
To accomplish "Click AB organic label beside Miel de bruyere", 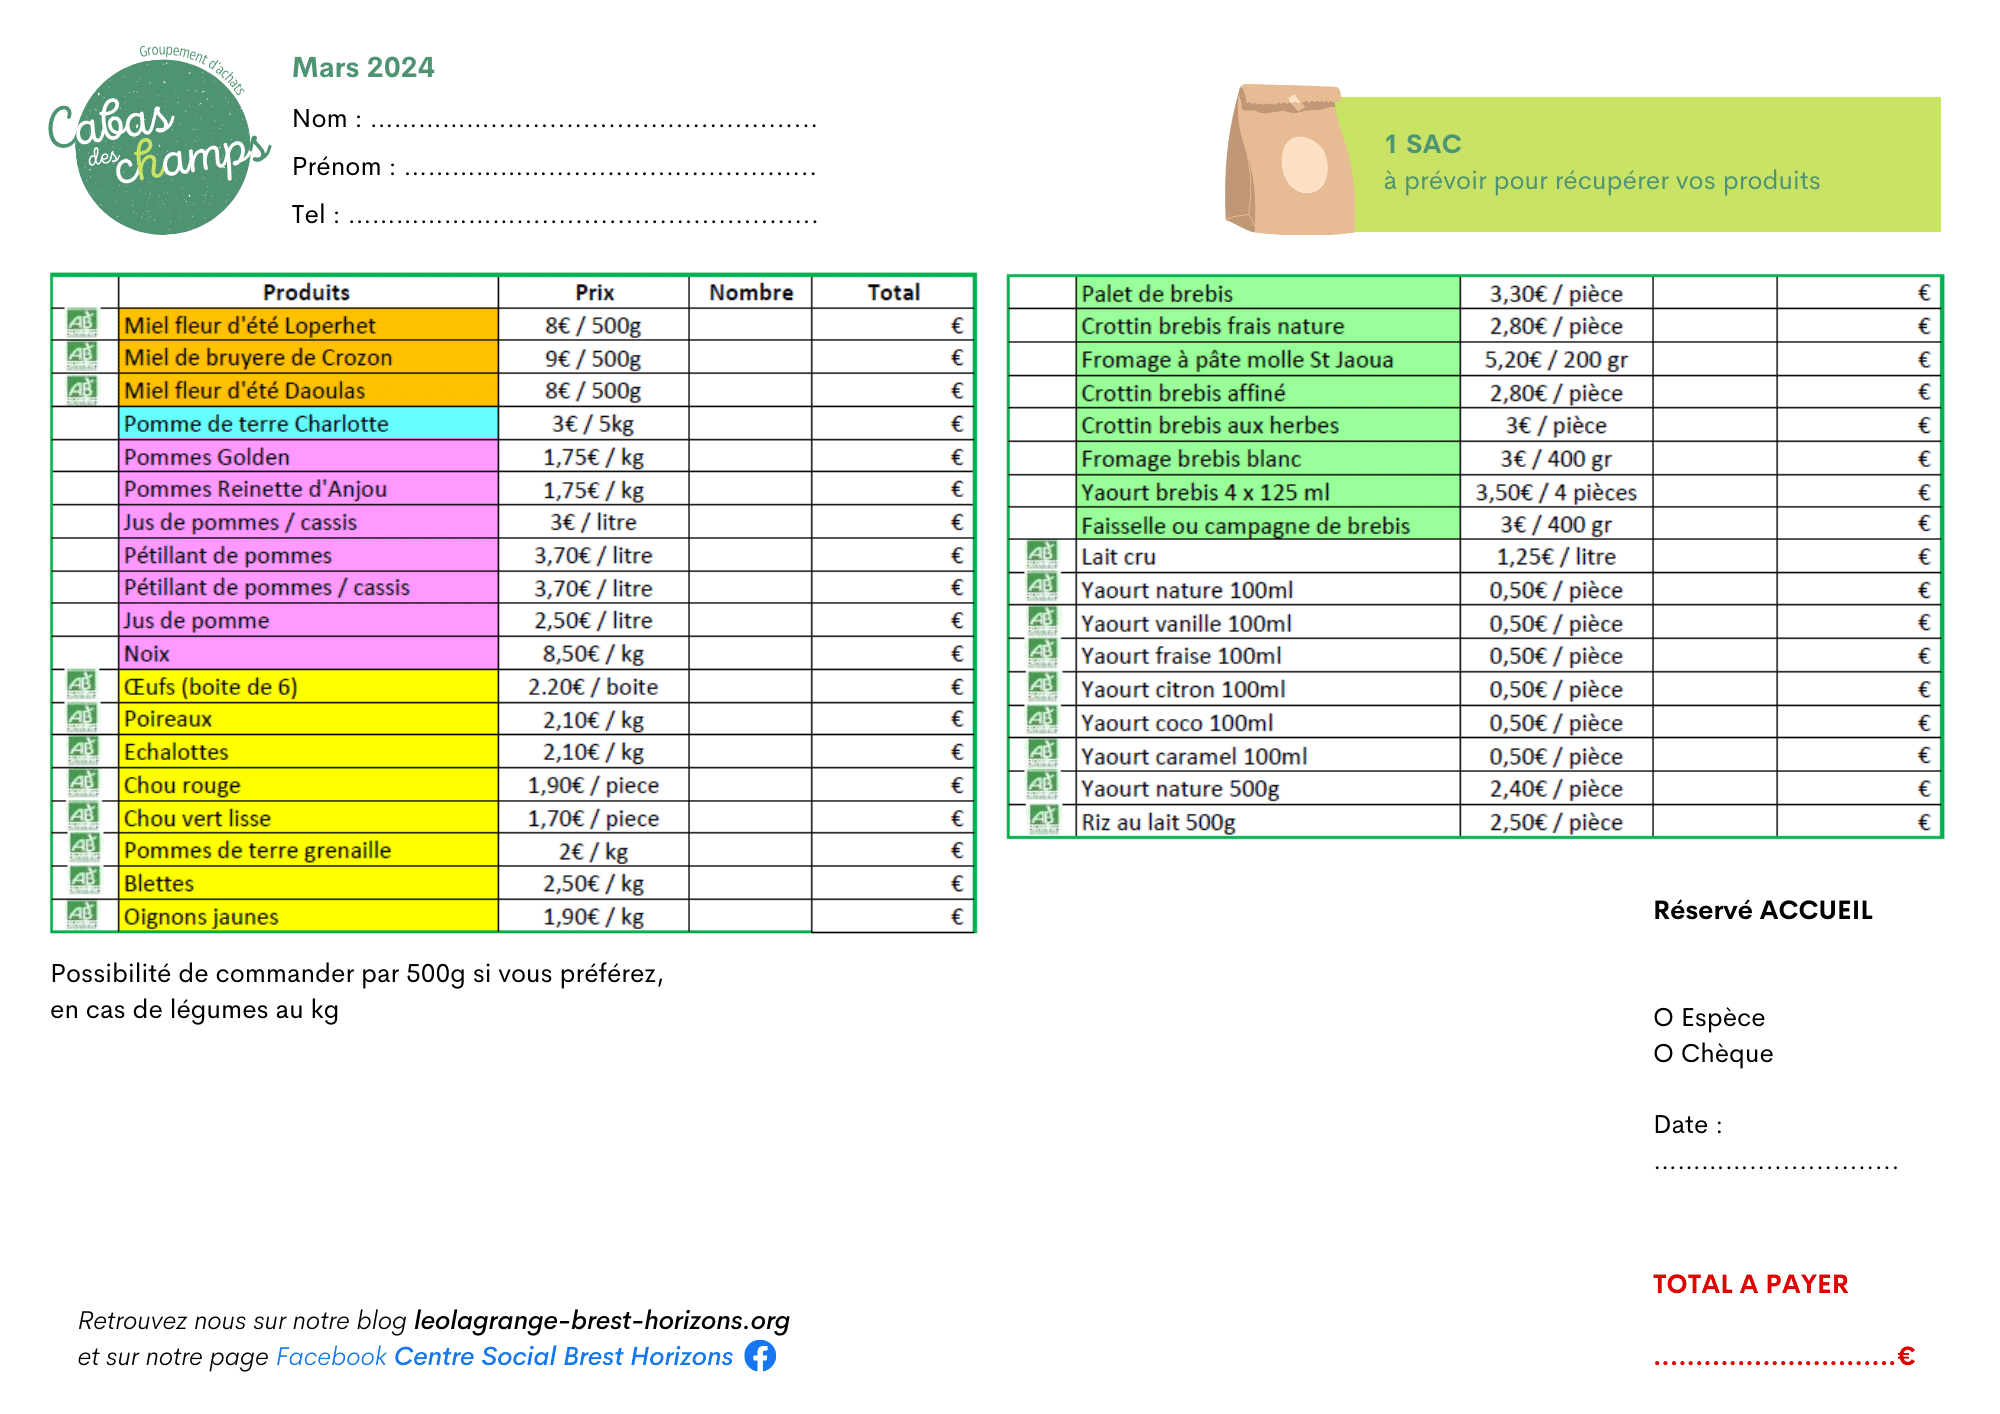I will click(x=82, y=356).
